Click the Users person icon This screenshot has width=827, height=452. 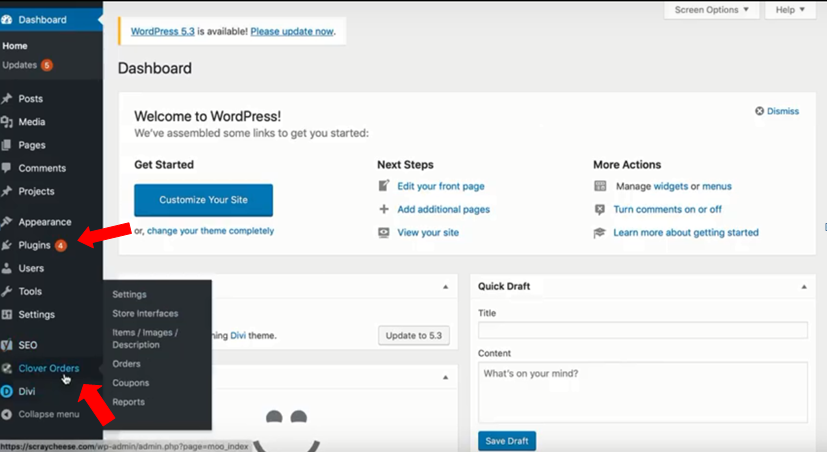click(6, 268)
